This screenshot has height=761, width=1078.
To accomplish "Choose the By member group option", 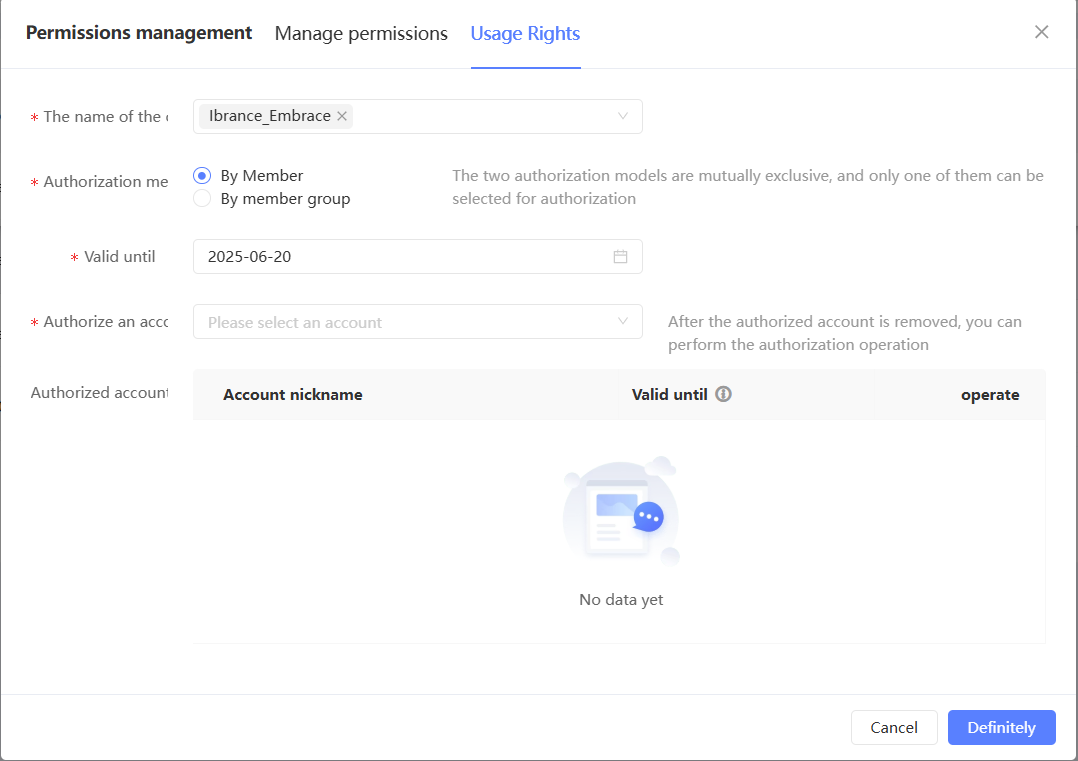I will pyautogui.click(x=202, y=199).
